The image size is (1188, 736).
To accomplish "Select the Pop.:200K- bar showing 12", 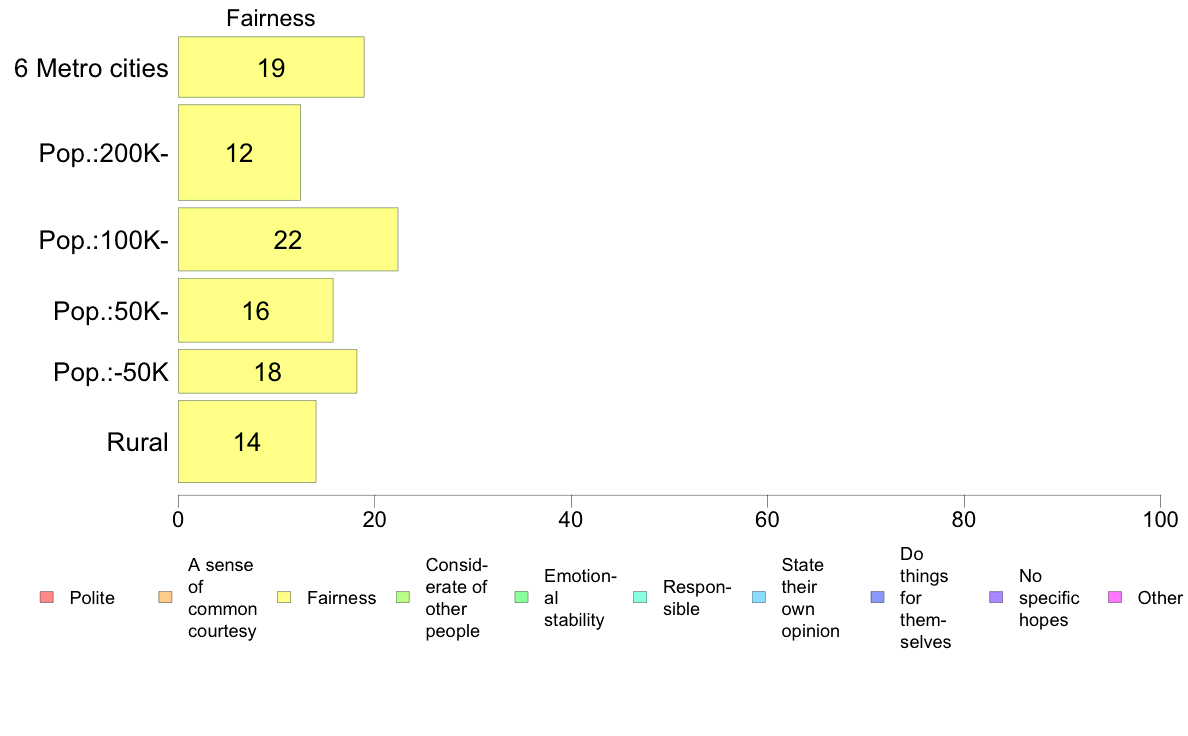I will point(239,152).
